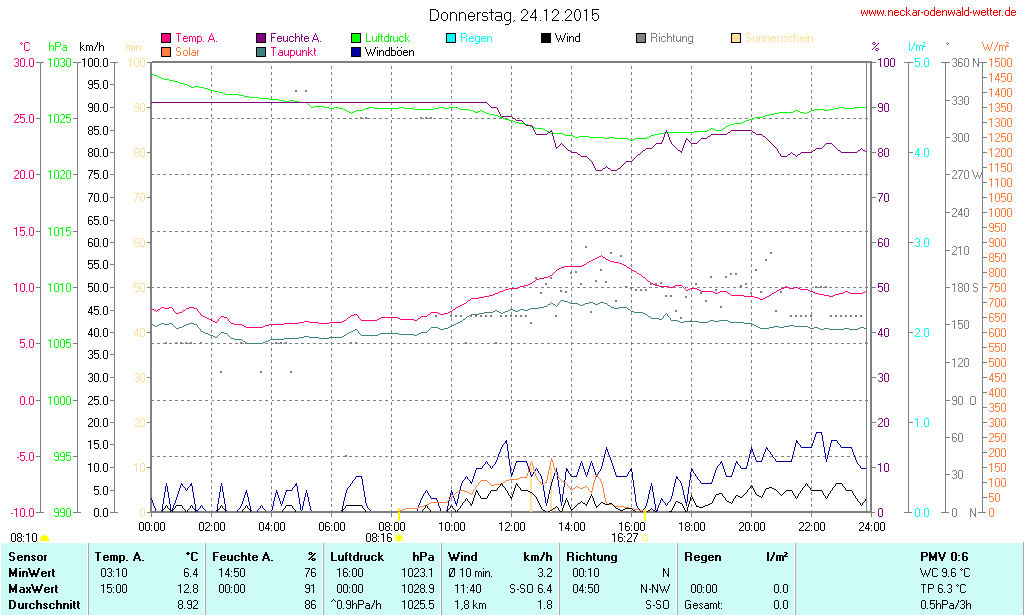Click the purple Feuchte A. legend square
Screen dimensions: 1024x615
click(261, 38)
